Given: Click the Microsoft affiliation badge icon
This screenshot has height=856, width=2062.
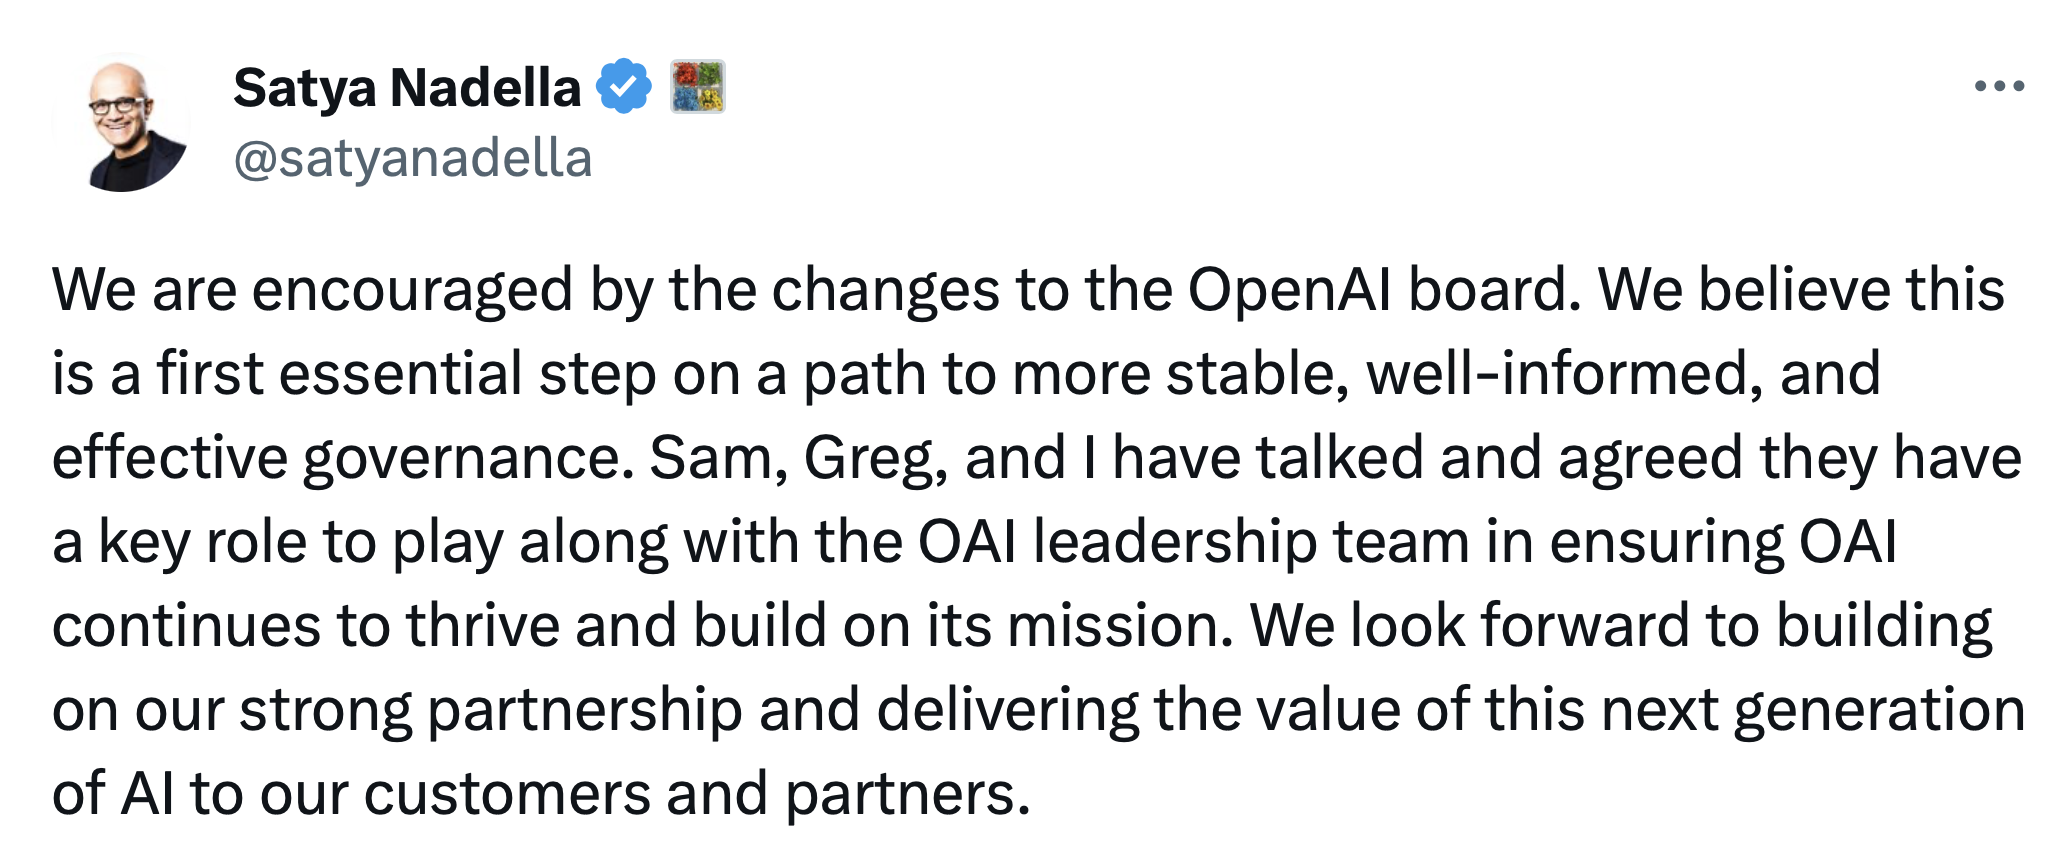Looking at the screenshot, I should [697, 86].
